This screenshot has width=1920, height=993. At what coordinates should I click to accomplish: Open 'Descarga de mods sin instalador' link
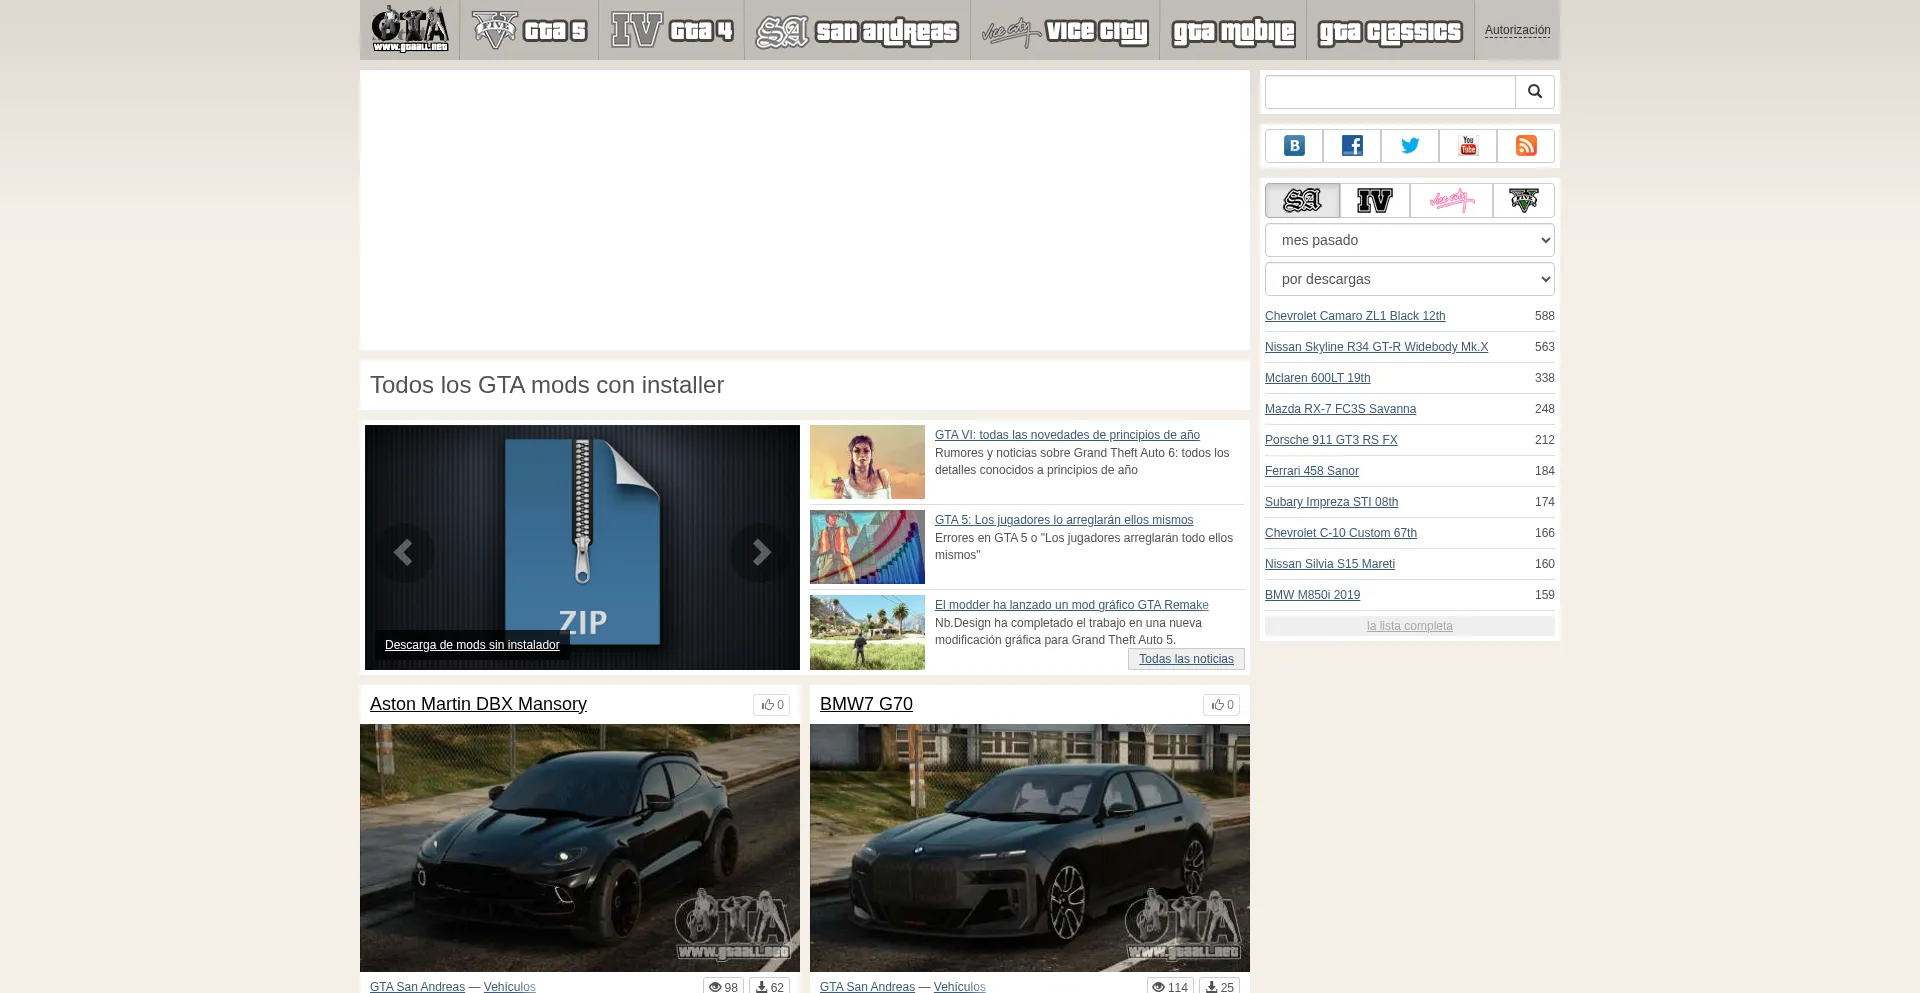click(x=472, y=645)
